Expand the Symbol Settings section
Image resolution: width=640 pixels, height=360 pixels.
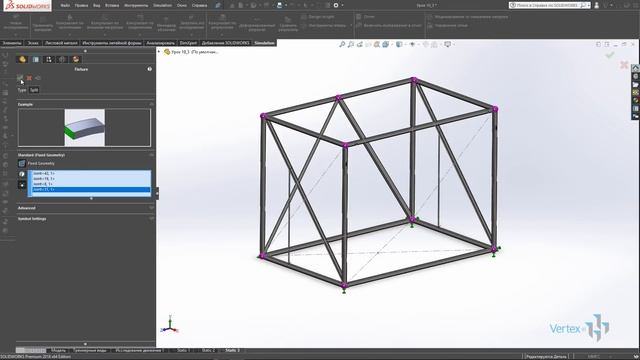pyautogui.click(x=151, y=219)
